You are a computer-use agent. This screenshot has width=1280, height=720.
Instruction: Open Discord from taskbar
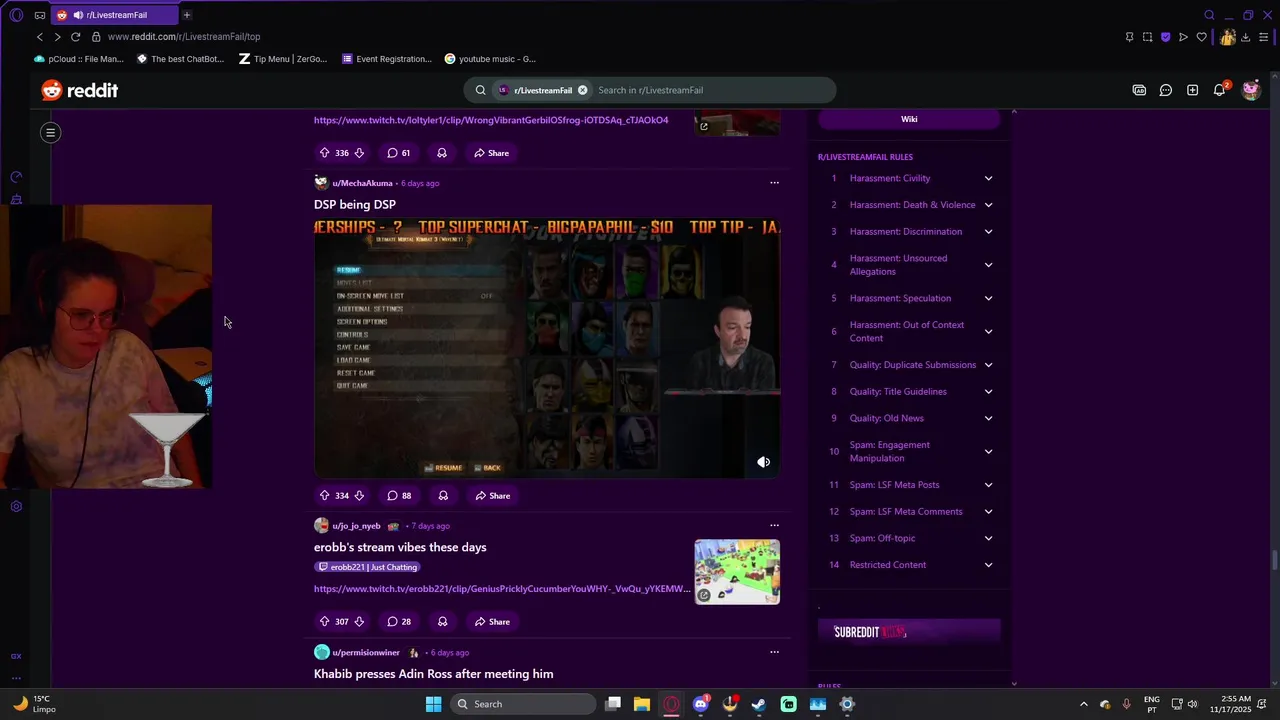[x=701, y=704]
